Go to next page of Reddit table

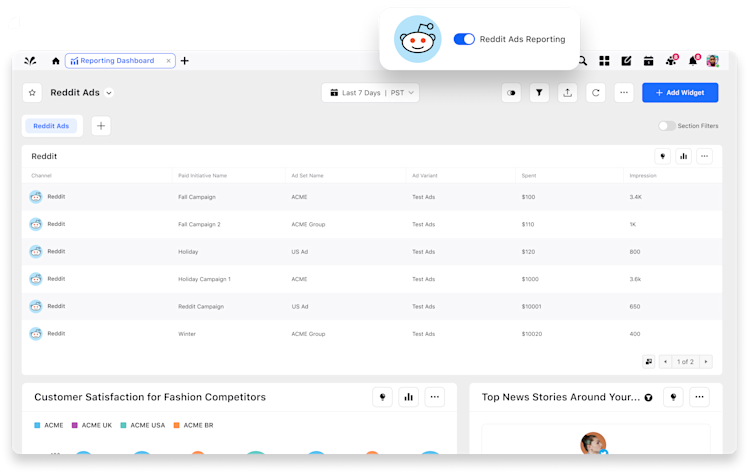706,362
